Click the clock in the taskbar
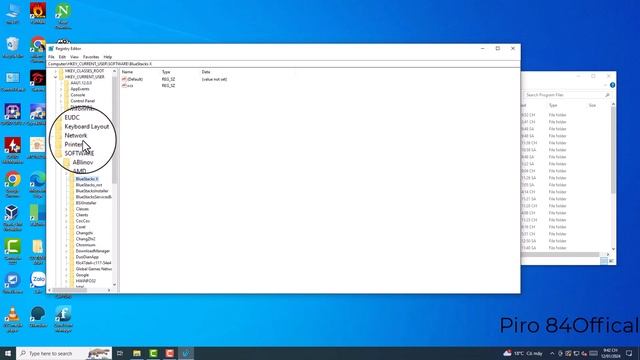The height and width of the screenshot is (360, 640). [610, 353]
